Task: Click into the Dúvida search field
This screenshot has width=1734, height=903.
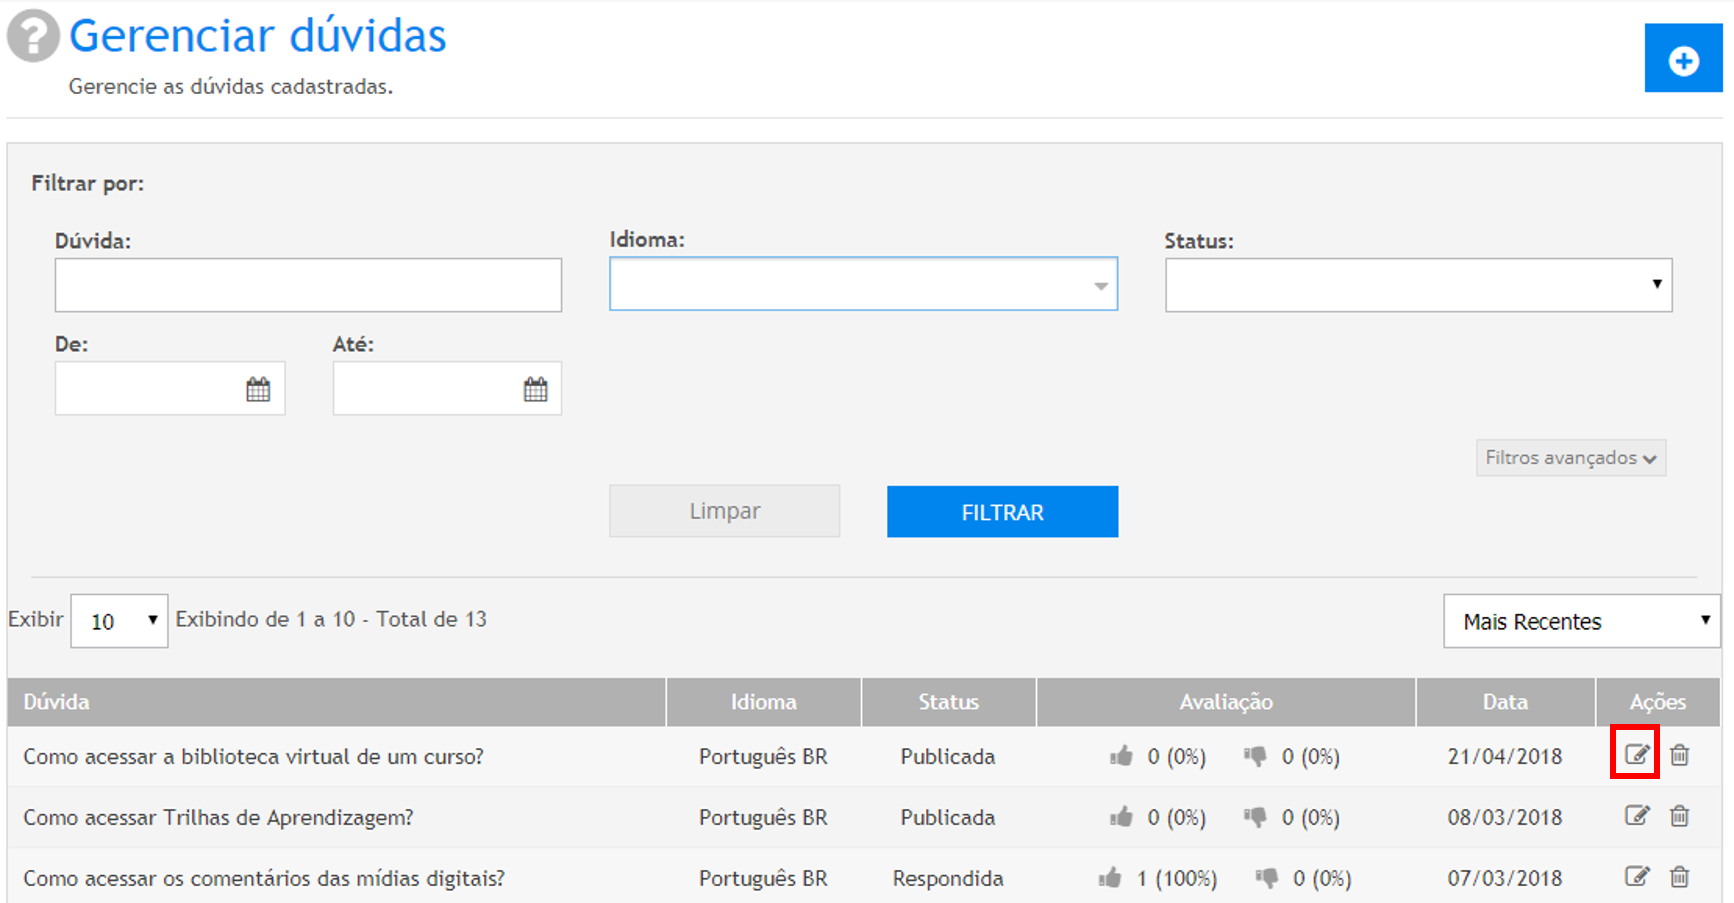Action: (x=308, y=285)
